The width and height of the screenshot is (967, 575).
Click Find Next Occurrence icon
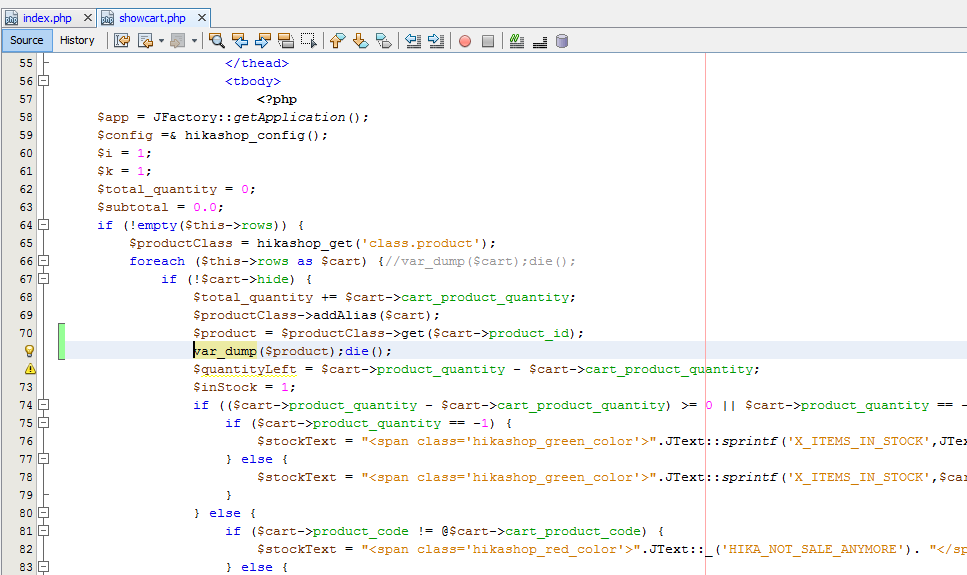(263, 41)
